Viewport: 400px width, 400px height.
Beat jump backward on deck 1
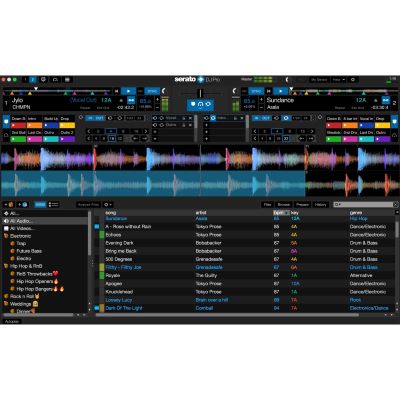pos(136,138)
